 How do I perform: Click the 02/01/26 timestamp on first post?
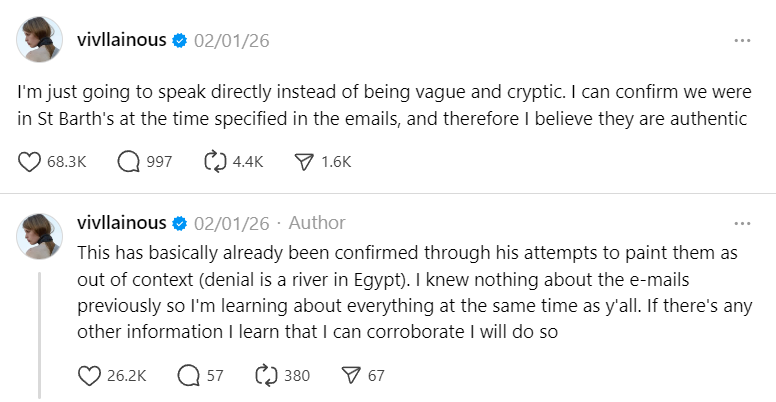tap(232, 41)
